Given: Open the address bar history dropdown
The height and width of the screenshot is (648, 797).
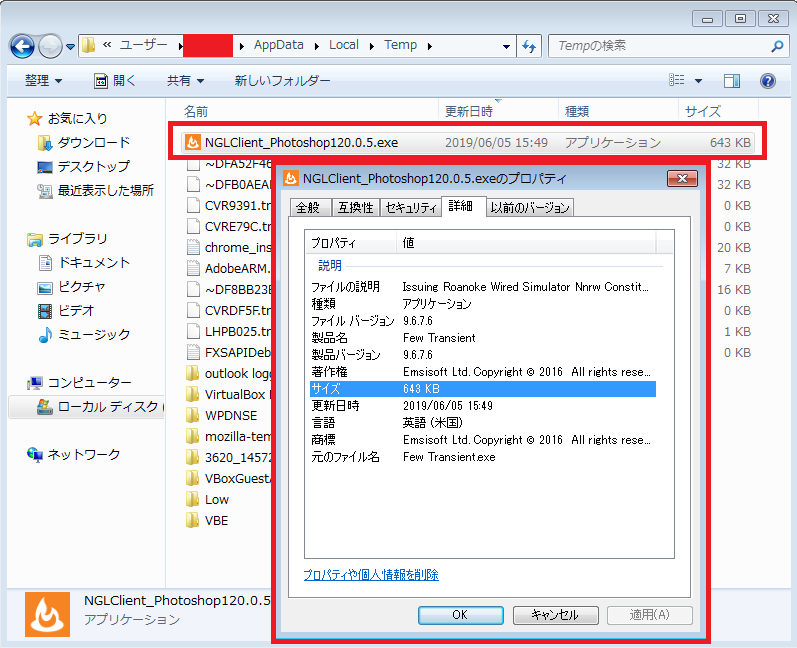Looking at the screenshot, I should 506,46.
